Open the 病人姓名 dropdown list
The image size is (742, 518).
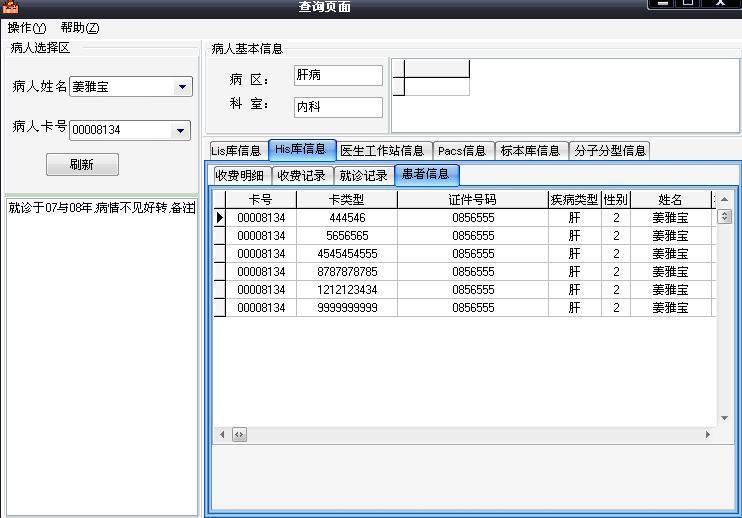click(182, 87)
